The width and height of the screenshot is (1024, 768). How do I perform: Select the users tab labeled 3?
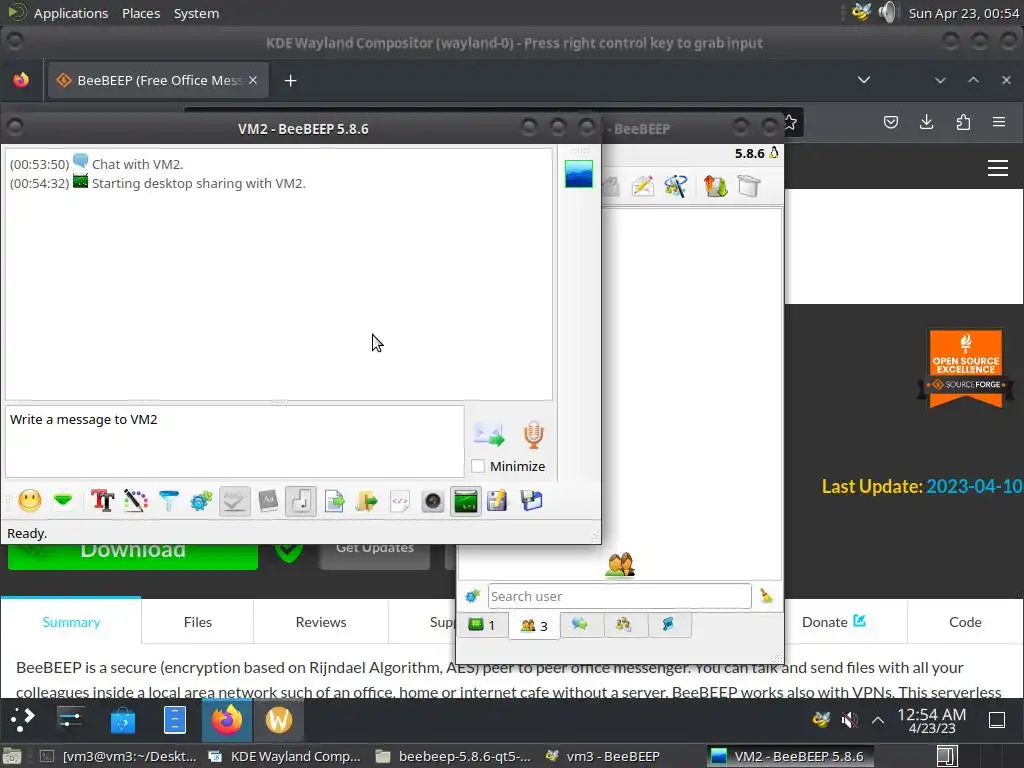pos(534,626)
